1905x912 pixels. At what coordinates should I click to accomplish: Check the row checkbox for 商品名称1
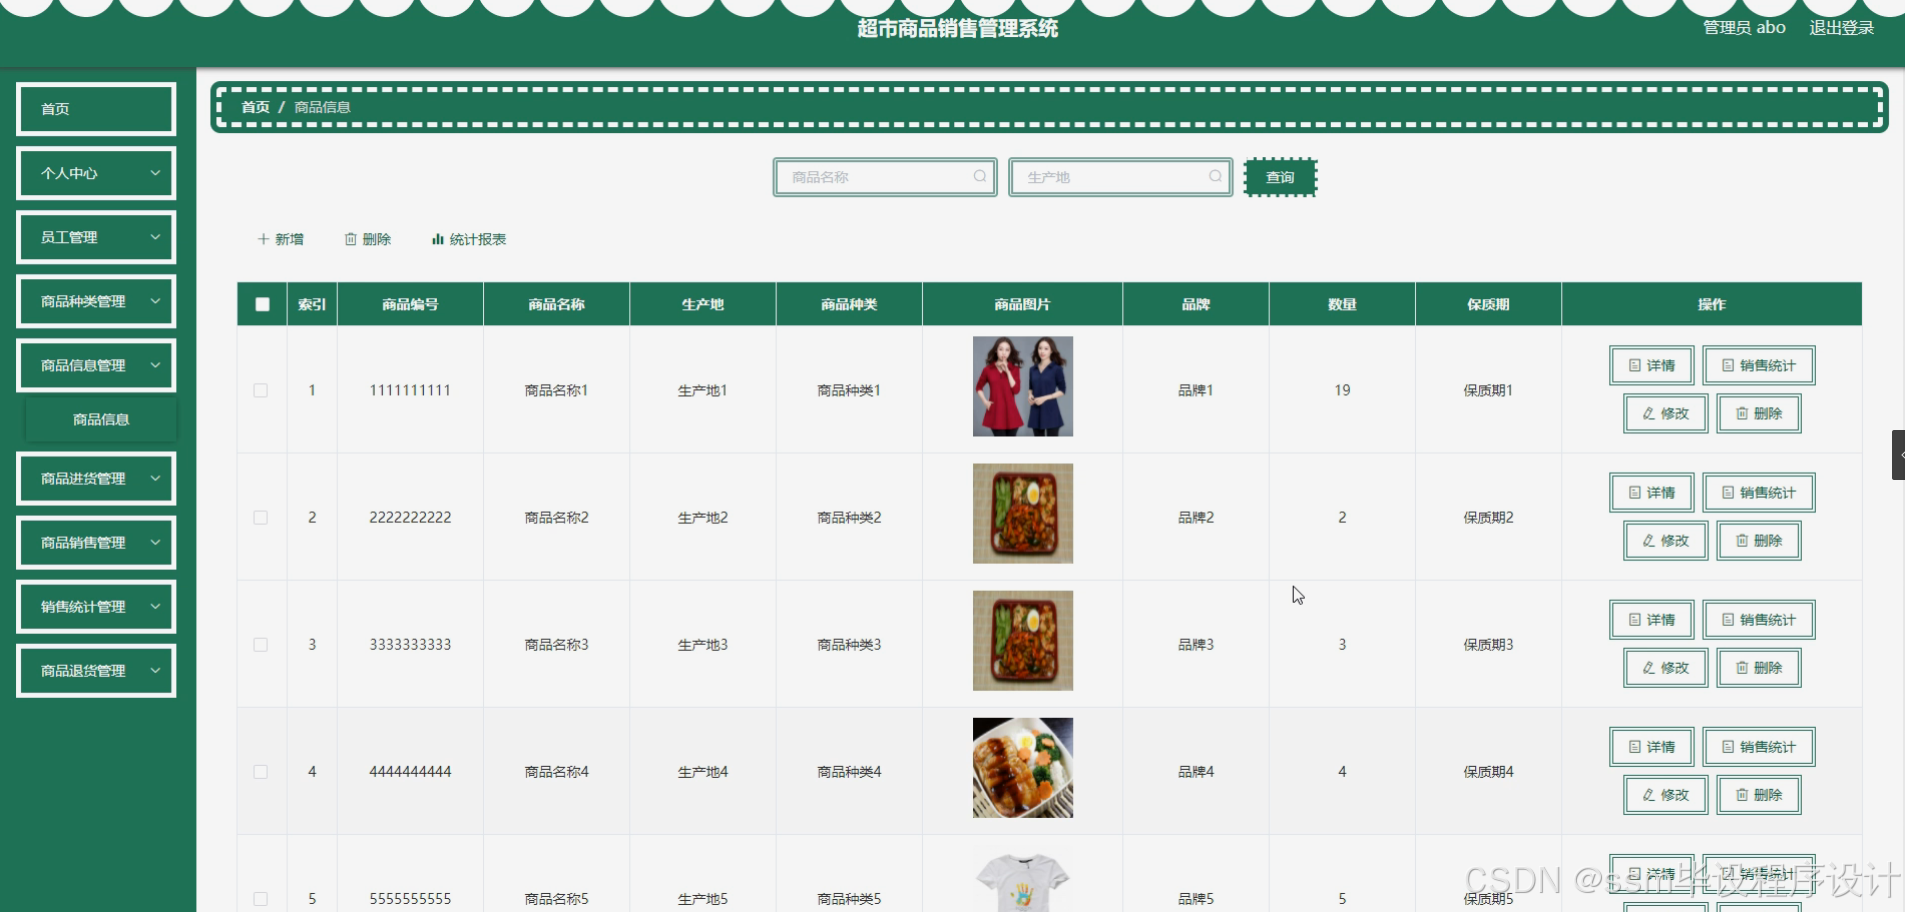click(x=261, y=390)
